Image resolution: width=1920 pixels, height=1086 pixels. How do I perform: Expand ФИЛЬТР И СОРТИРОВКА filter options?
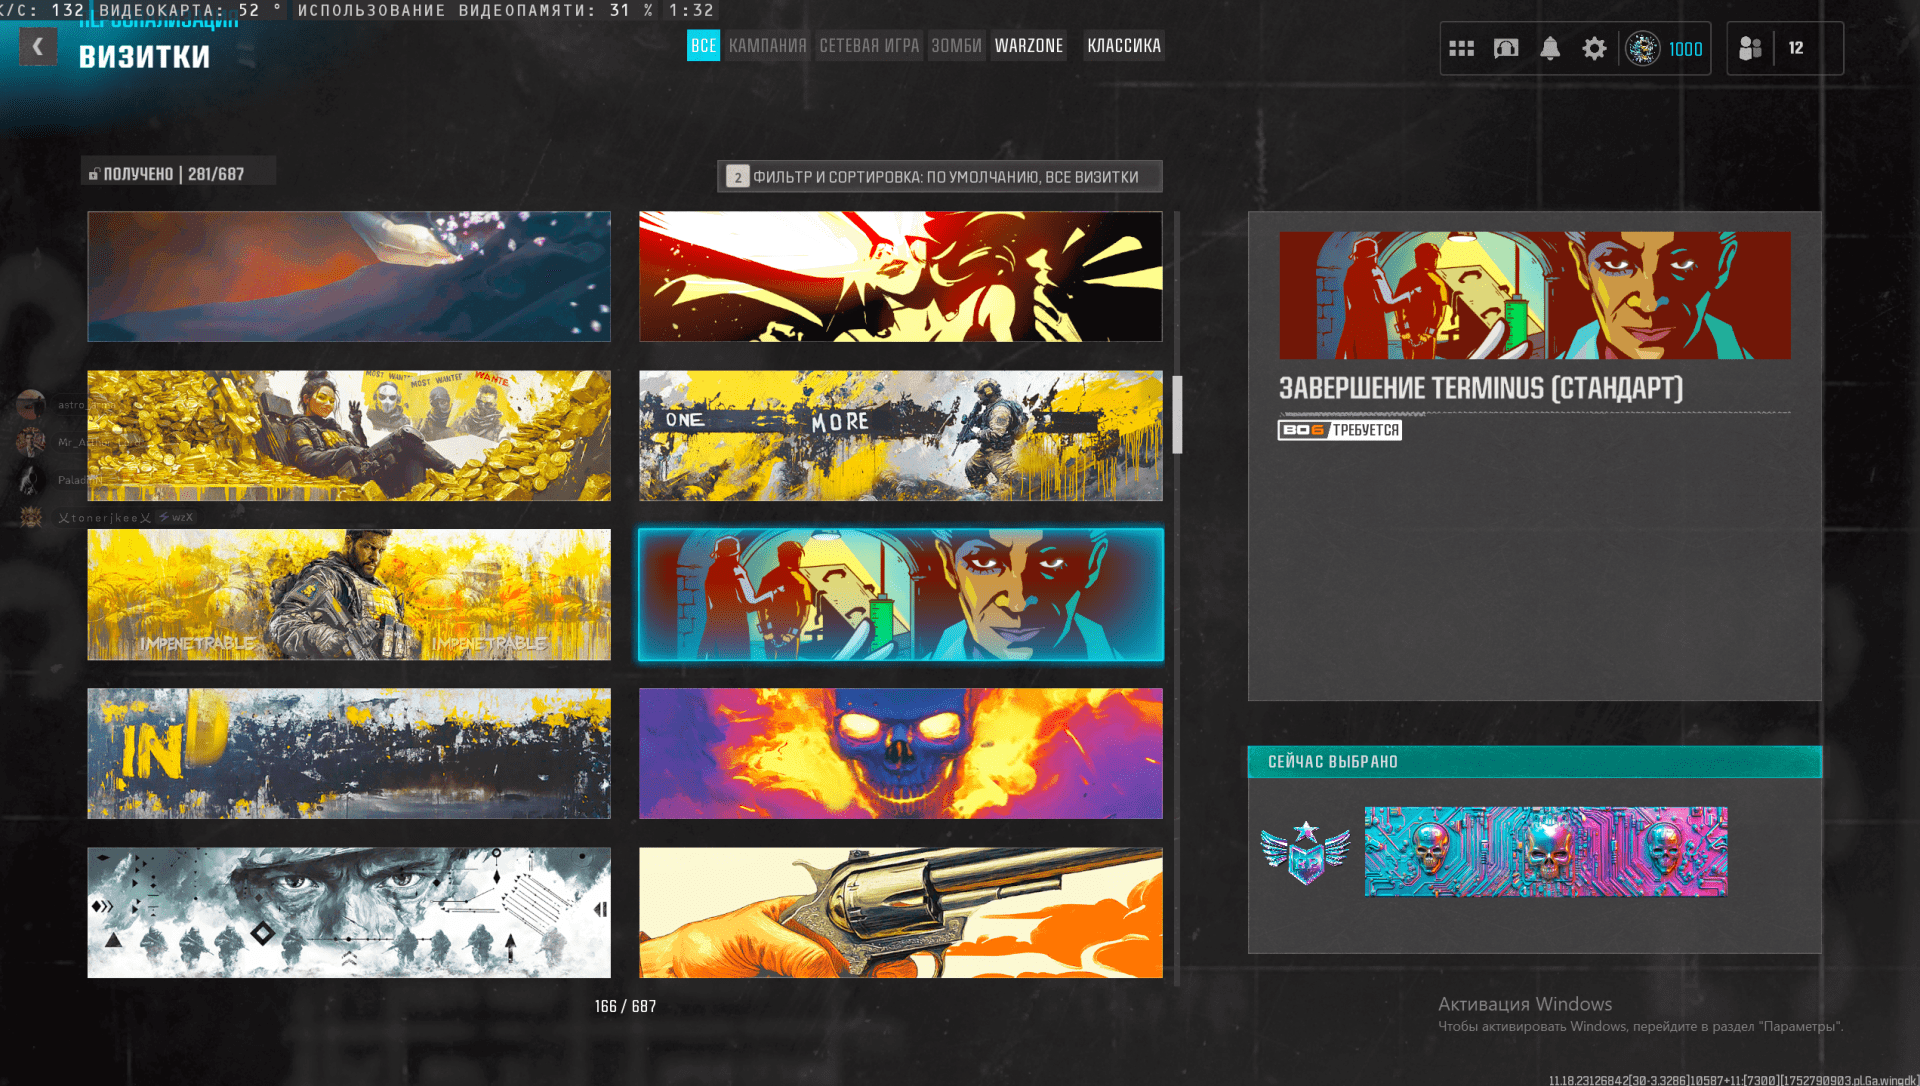(939, 177)
